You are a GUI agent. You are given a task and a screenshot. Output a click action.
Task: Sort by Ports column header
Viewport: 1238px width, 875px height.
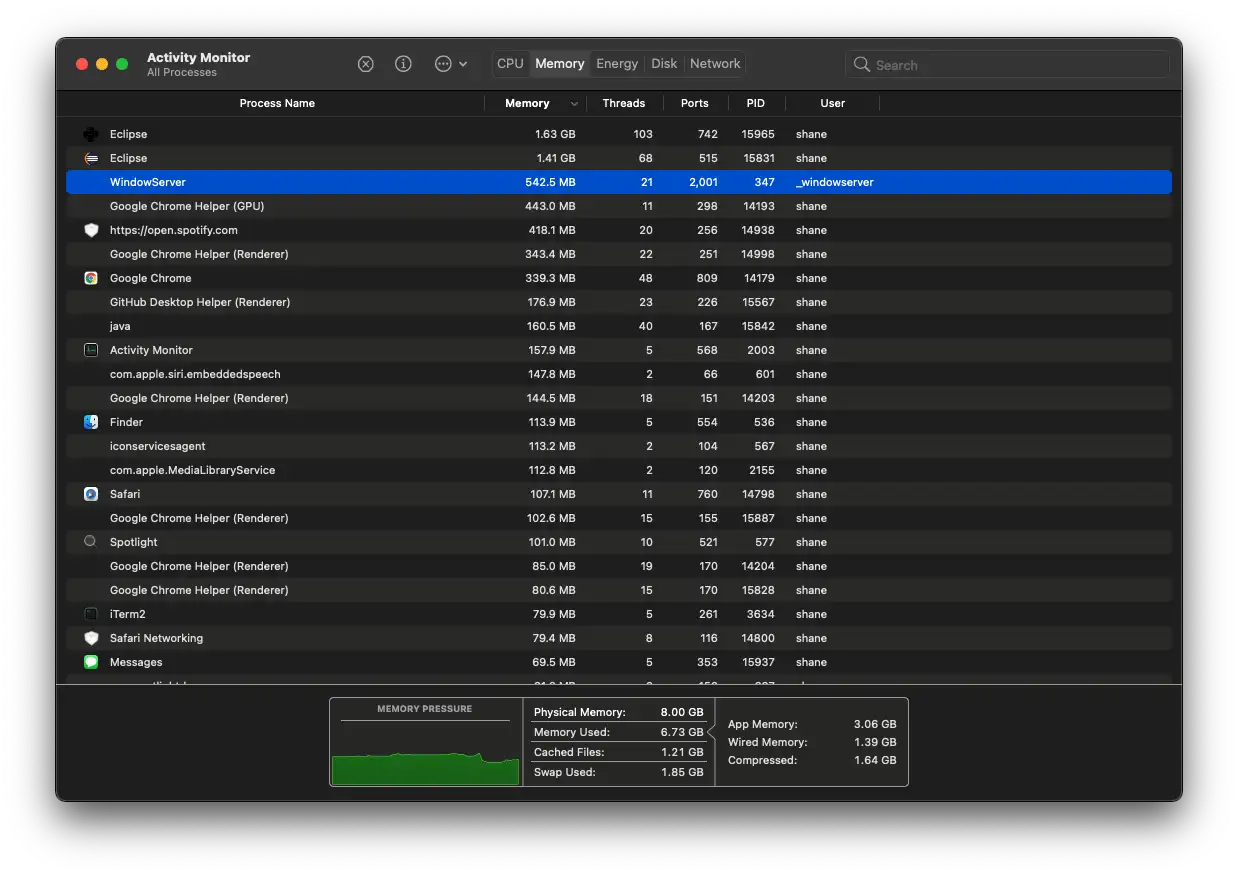point(694,103)
